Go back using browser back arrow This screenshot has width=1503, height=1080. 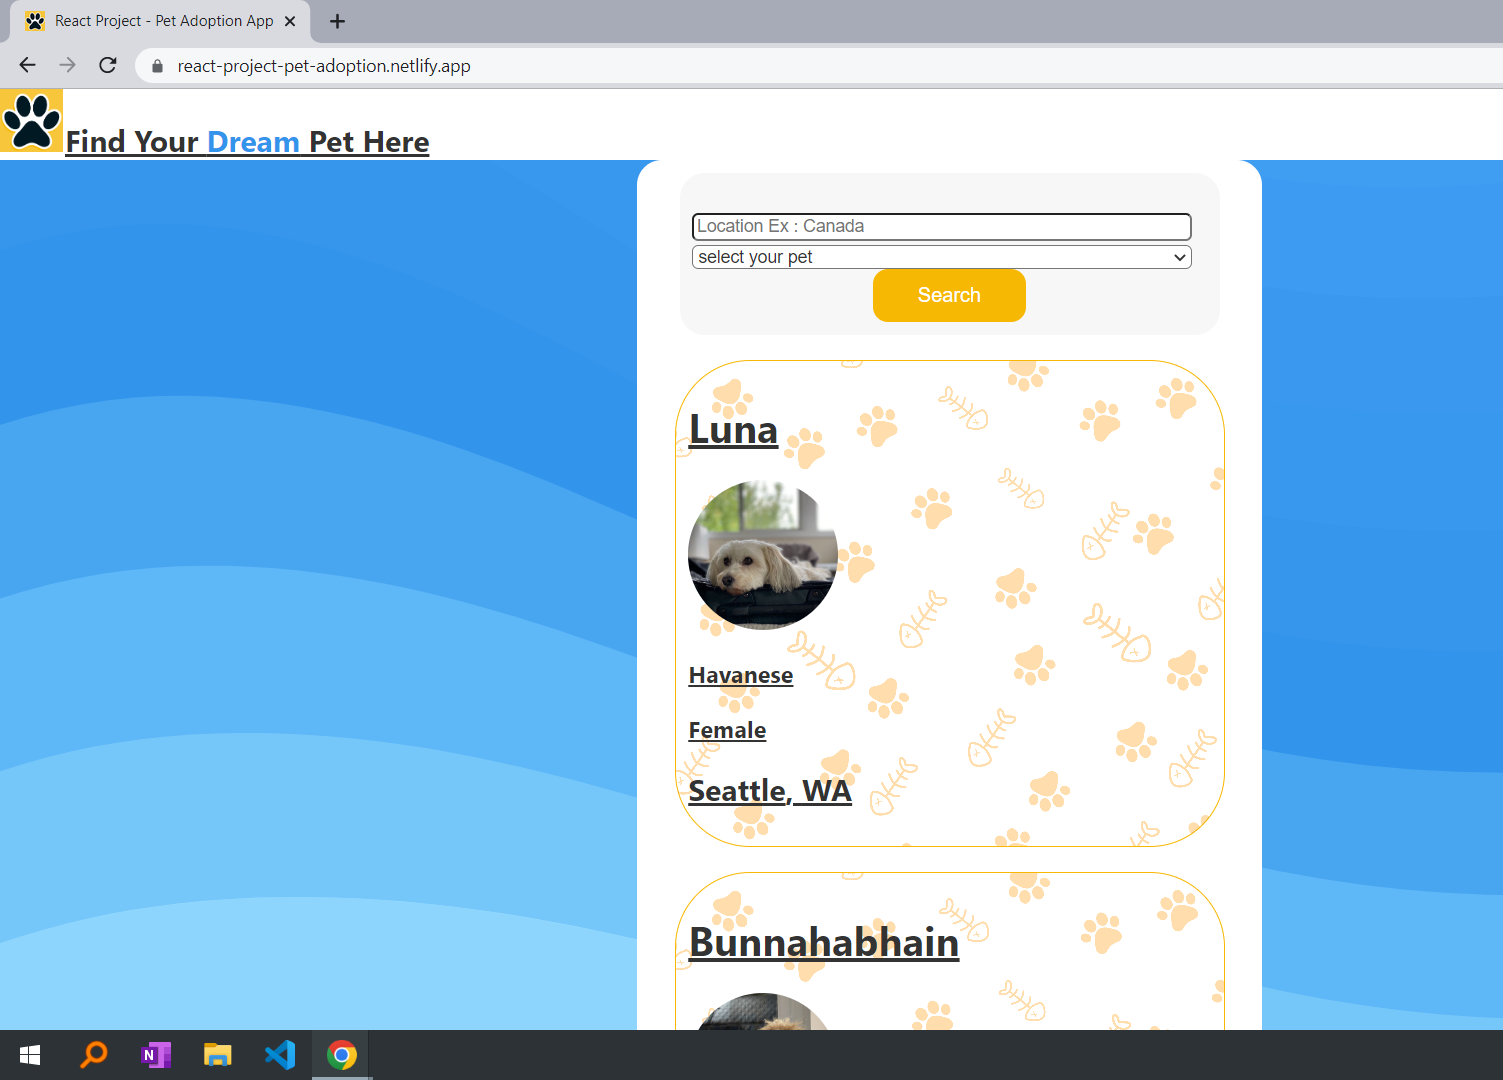[x=28, y=65]
